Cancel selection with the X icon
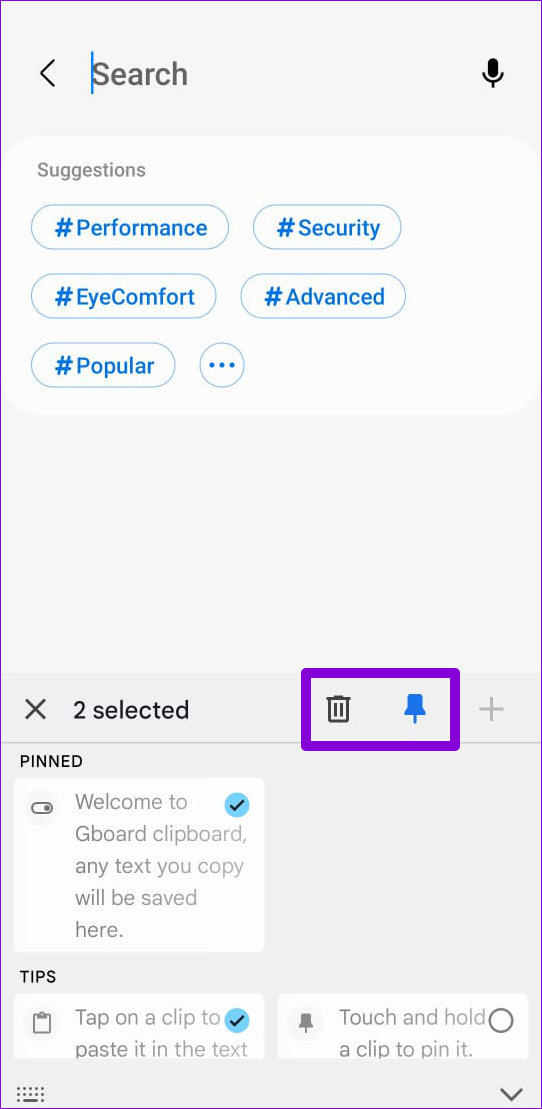Image resolution: width=542 pixels, height=1109 pixels. (35, 709)
